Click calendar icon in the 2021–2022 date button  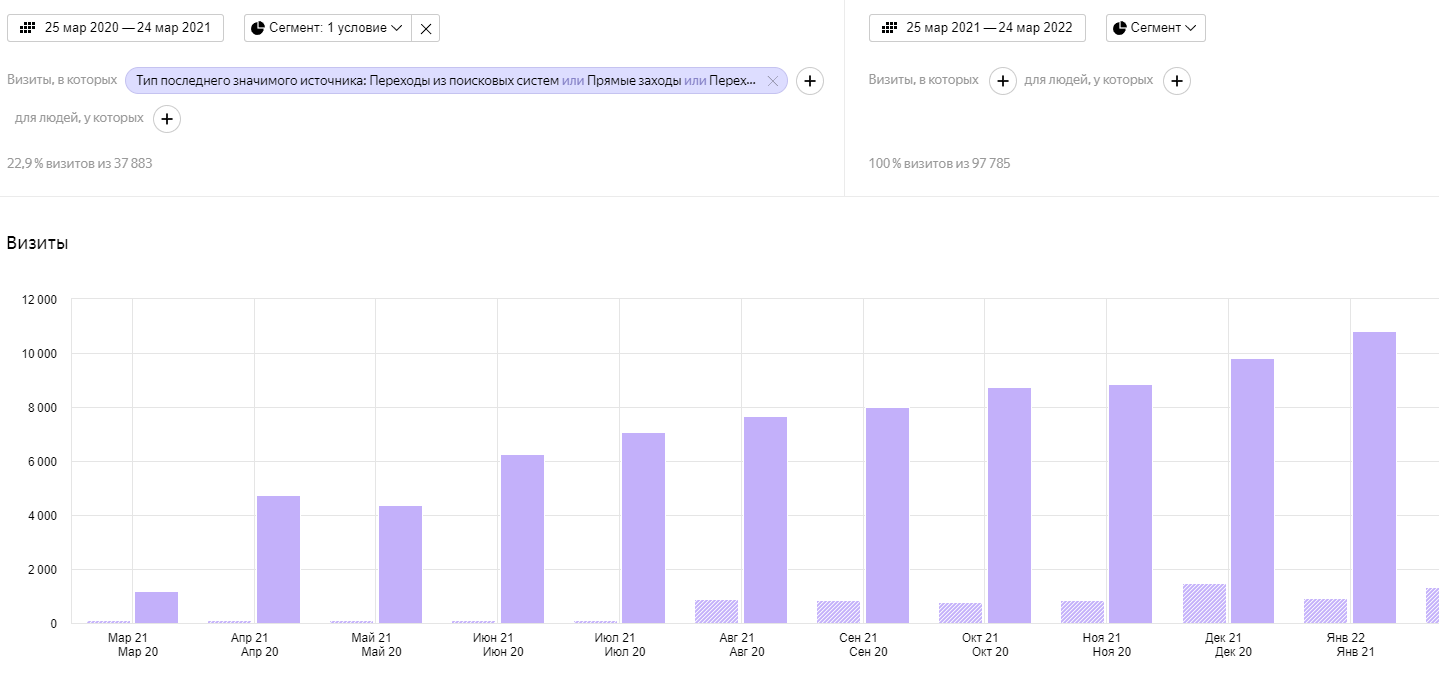[890, 28]
